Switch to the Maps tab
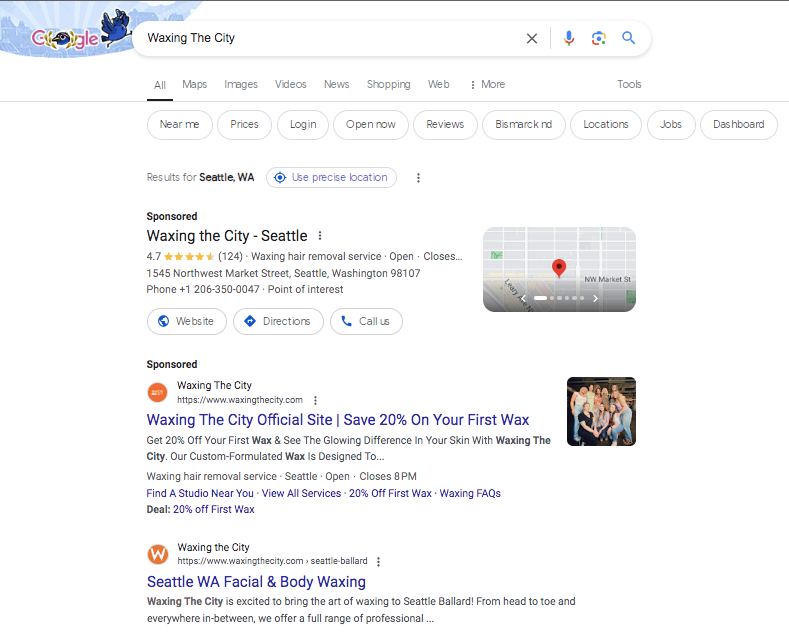Image resolution: width=789 pixels, height=635 pixels. (x=195, y=85)
